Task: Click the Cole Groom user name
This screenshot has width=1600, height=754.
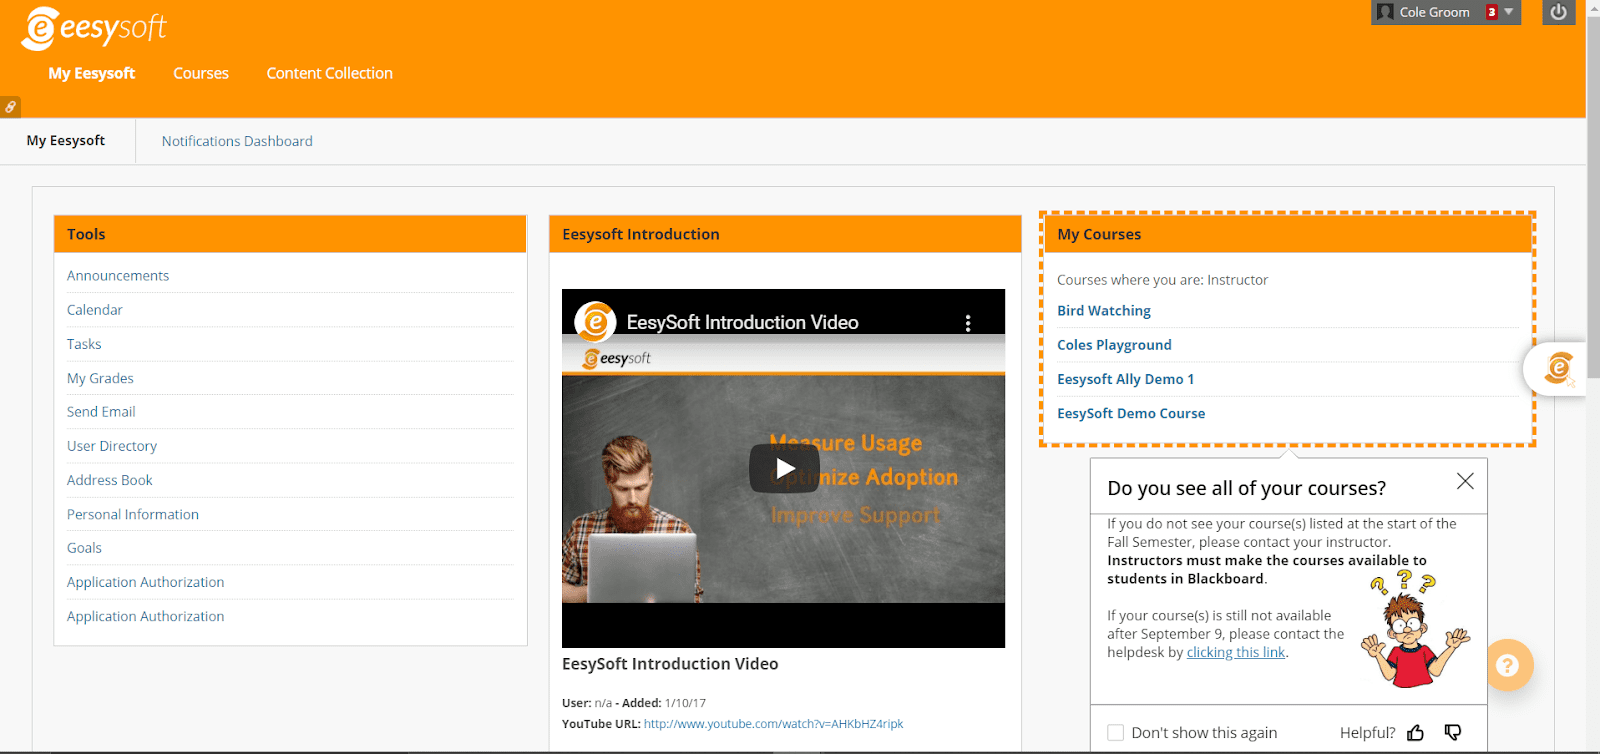Action: point(1435,12)
